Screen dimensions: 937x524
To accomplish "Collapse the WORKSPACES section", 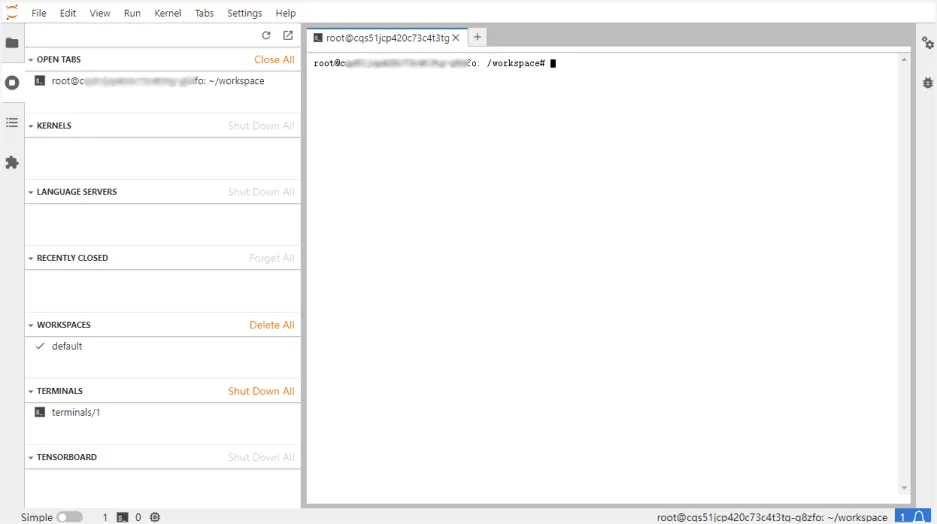I will tap(30, 325).
